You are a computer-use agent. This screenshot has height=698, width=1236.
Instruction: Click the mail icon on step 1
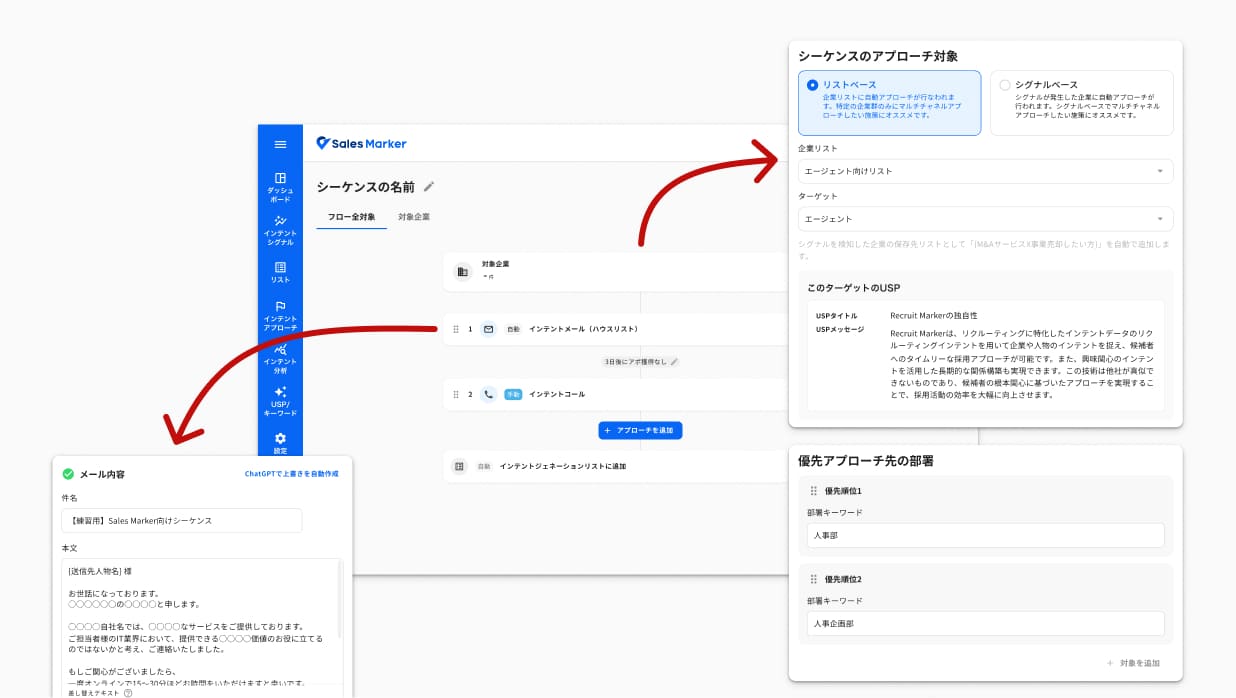[488, 329]
